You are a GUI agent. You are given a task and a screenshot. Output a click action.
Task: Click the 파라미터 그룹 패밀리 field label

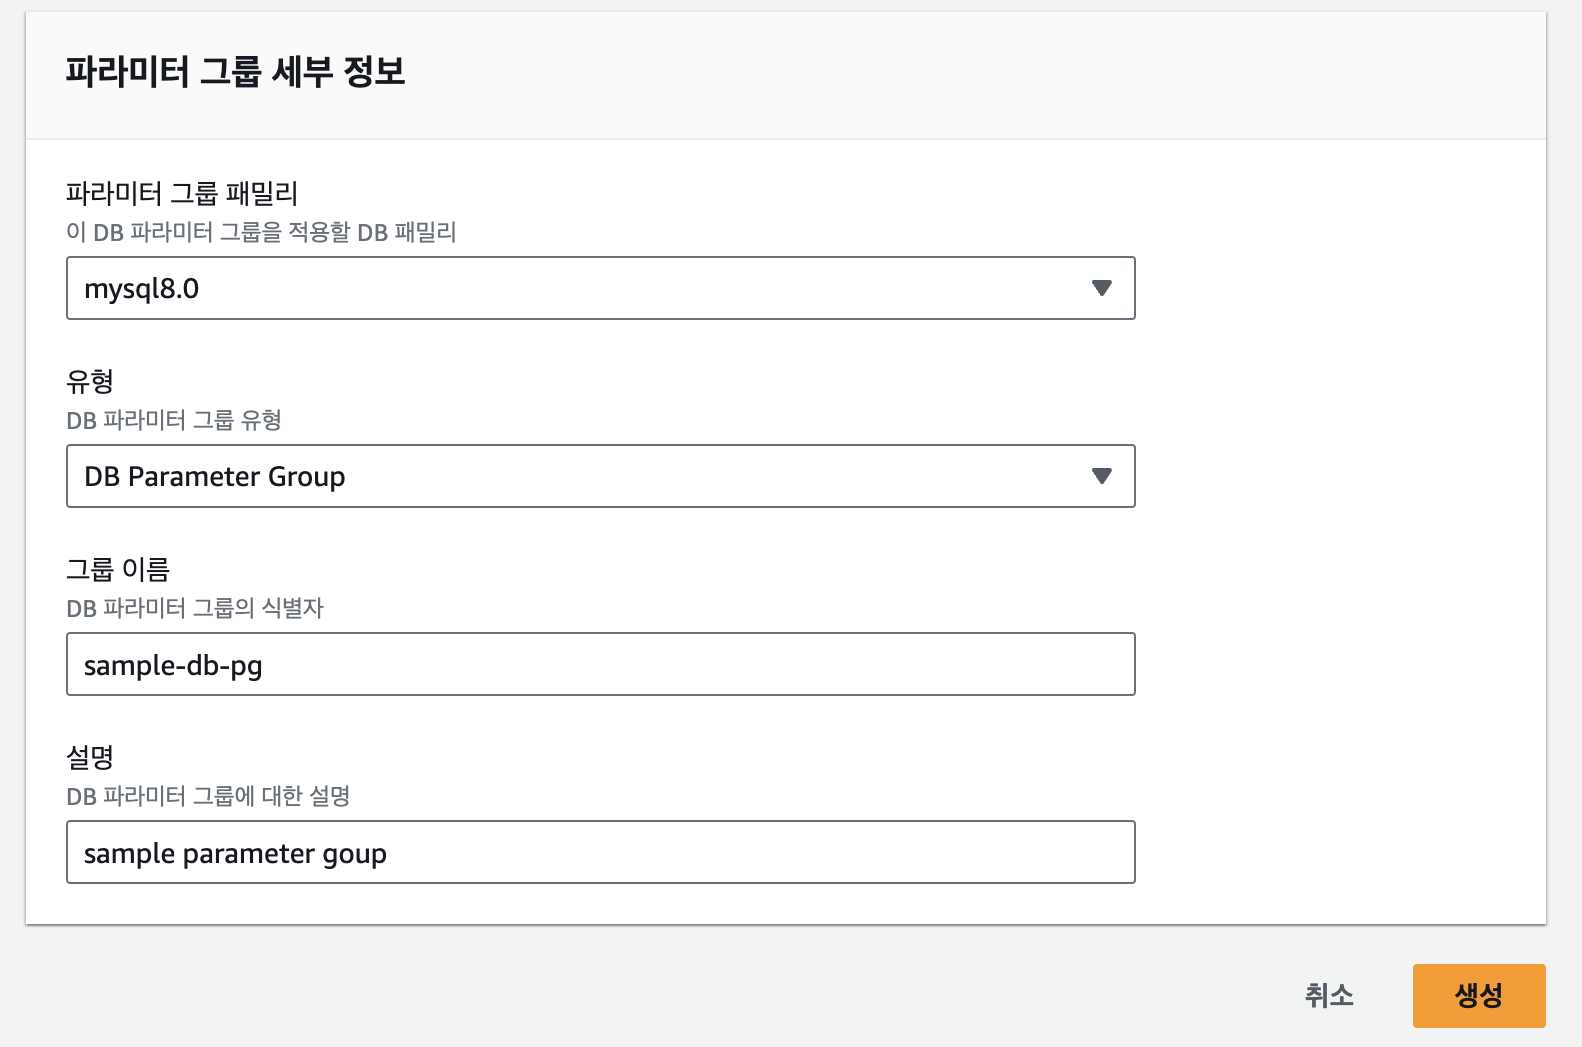[x=182, y=193]
